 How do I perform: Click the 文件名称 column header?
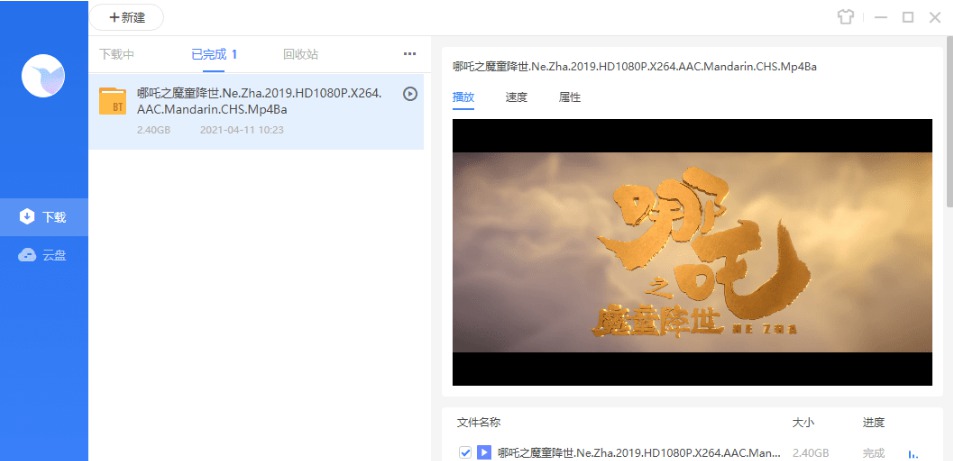click(x=478, y=423)
